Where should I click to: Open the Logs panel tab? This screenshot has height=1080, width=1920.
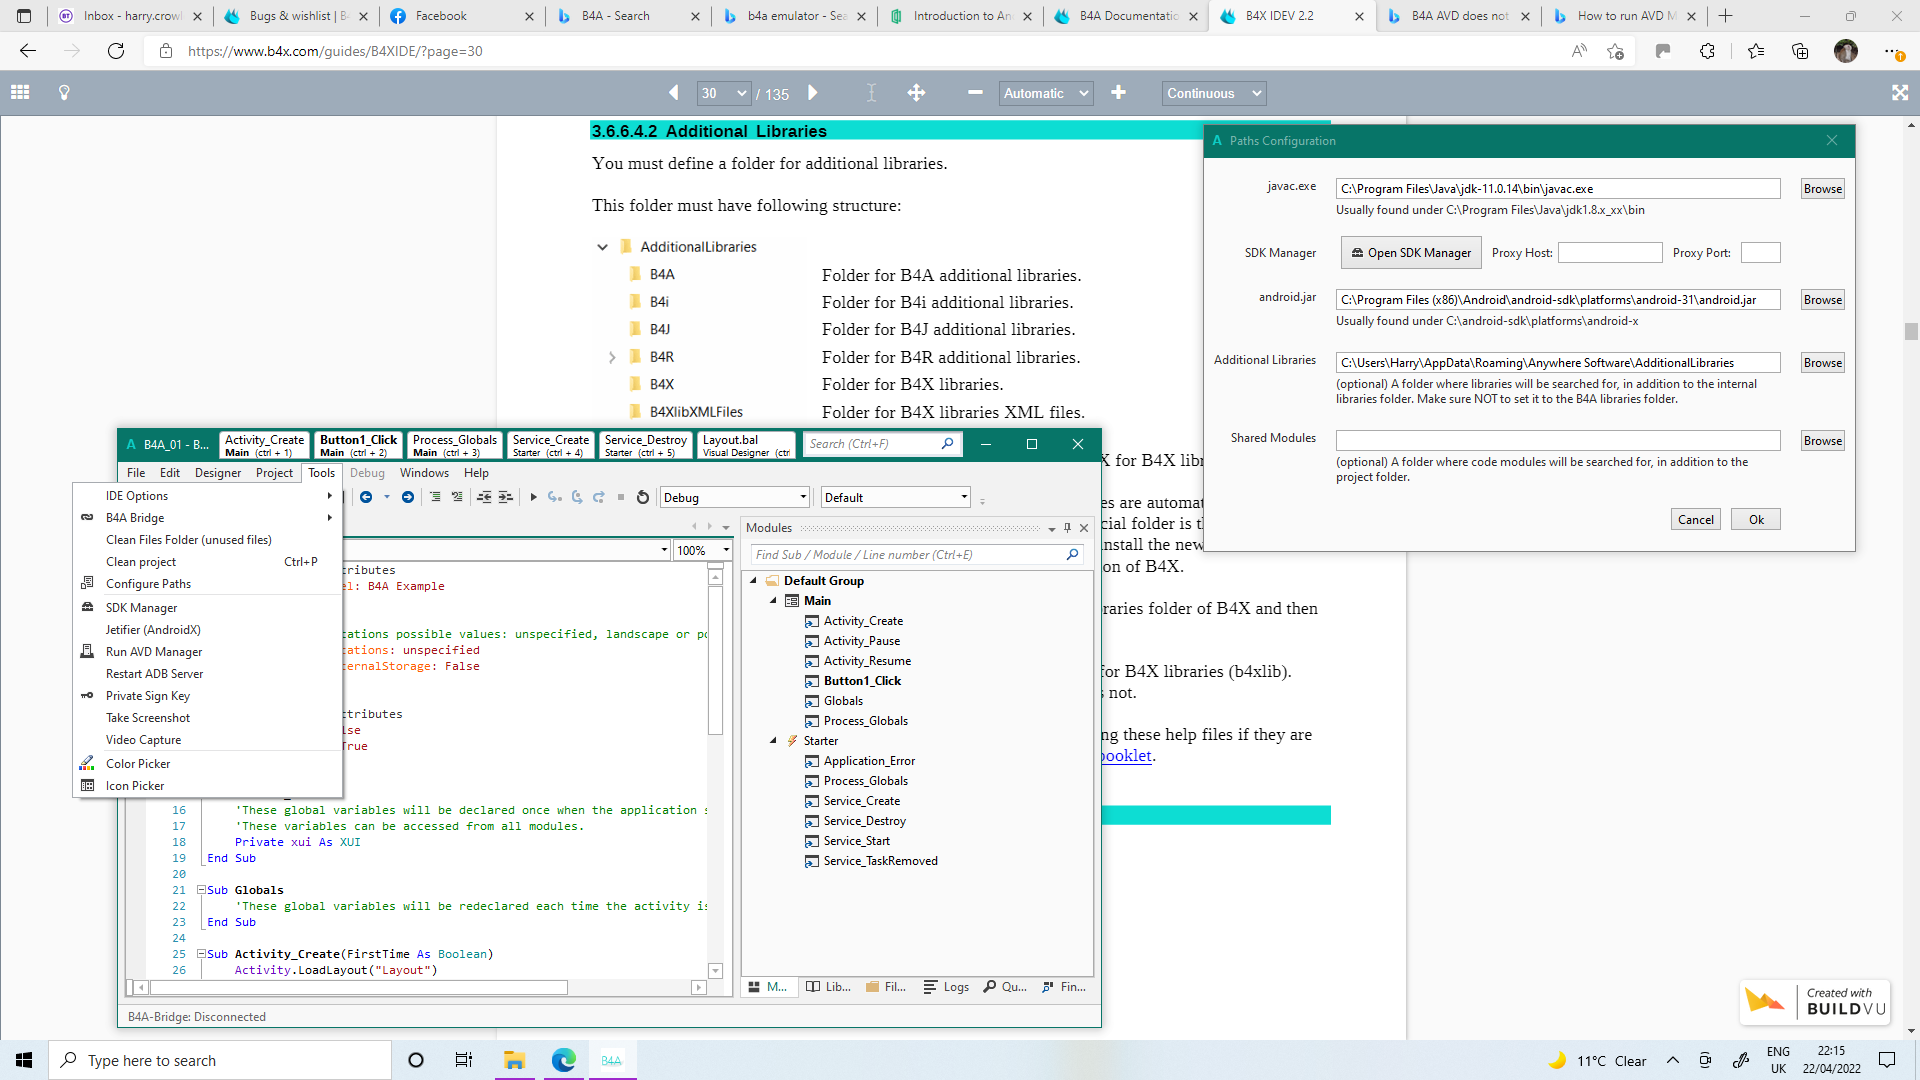pos(946,987)
